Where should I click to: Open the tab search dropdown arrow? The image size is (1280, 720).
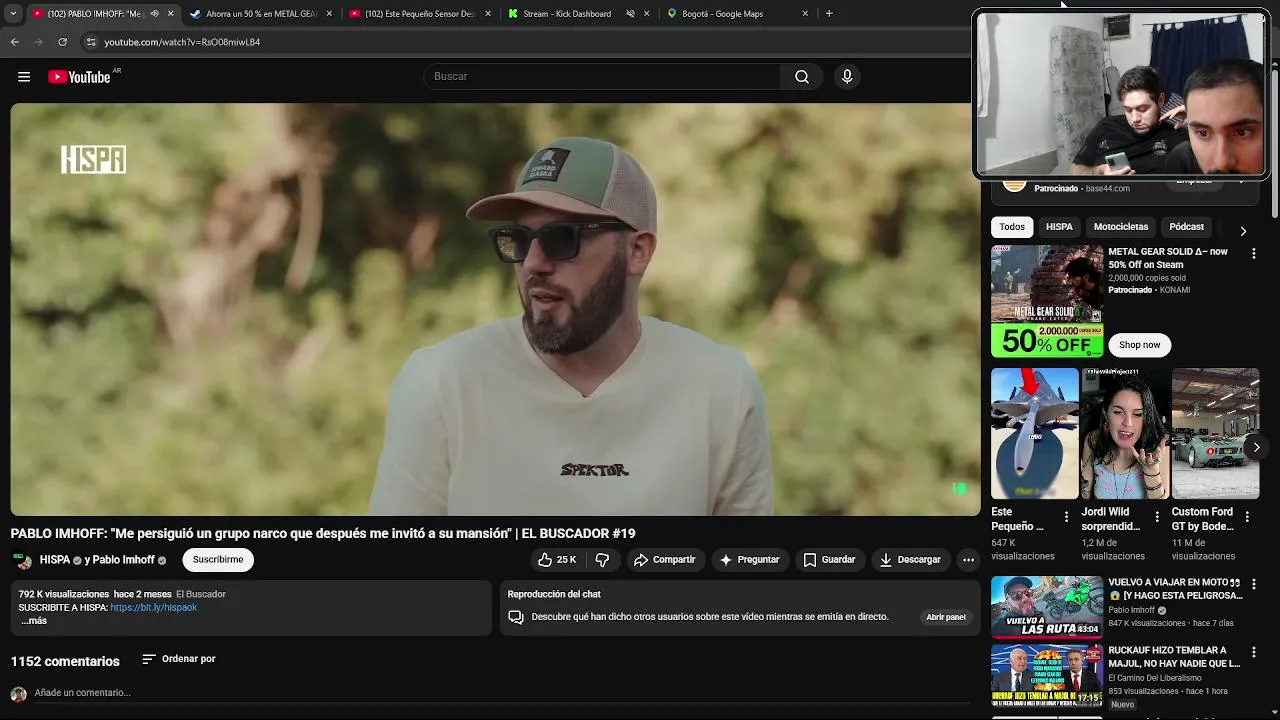[x=13, y=14]
